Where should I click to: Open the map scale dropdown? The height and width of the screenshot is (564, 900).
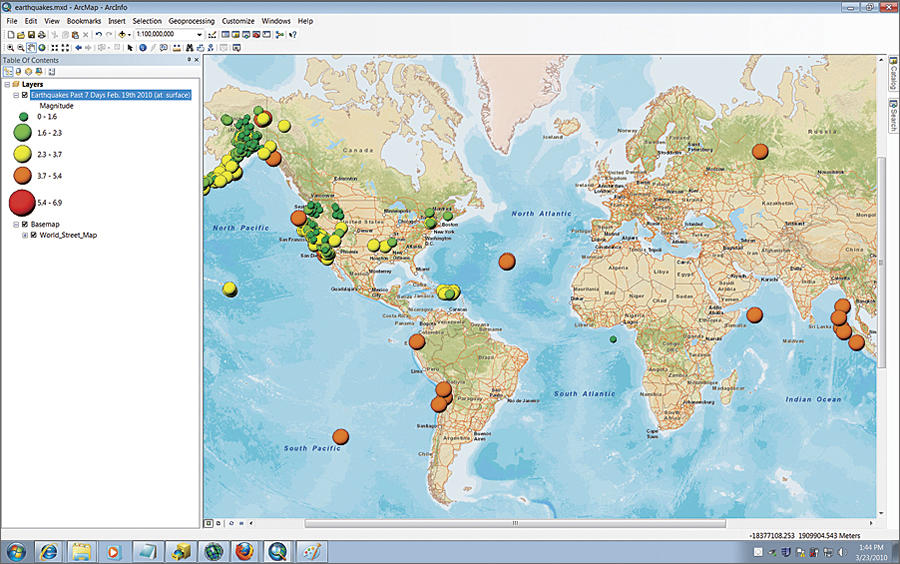click(200, 34)
